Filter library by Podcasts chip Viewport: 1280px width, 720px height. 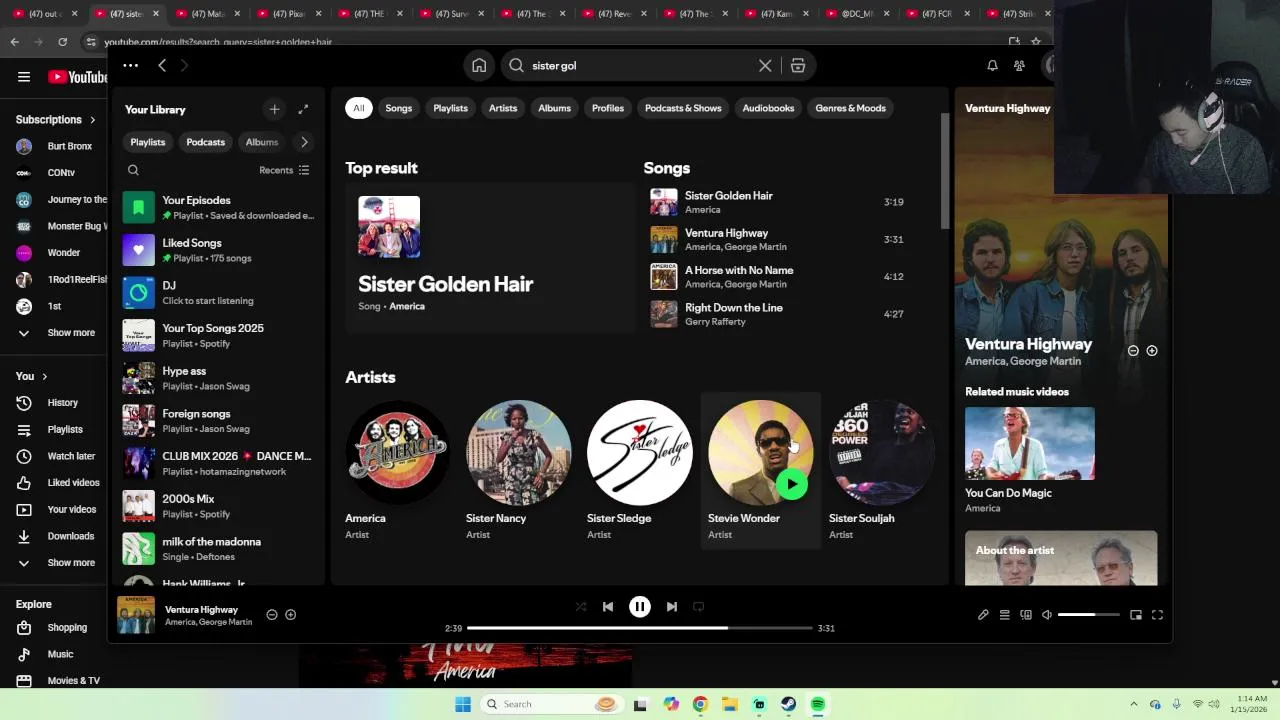206,142
